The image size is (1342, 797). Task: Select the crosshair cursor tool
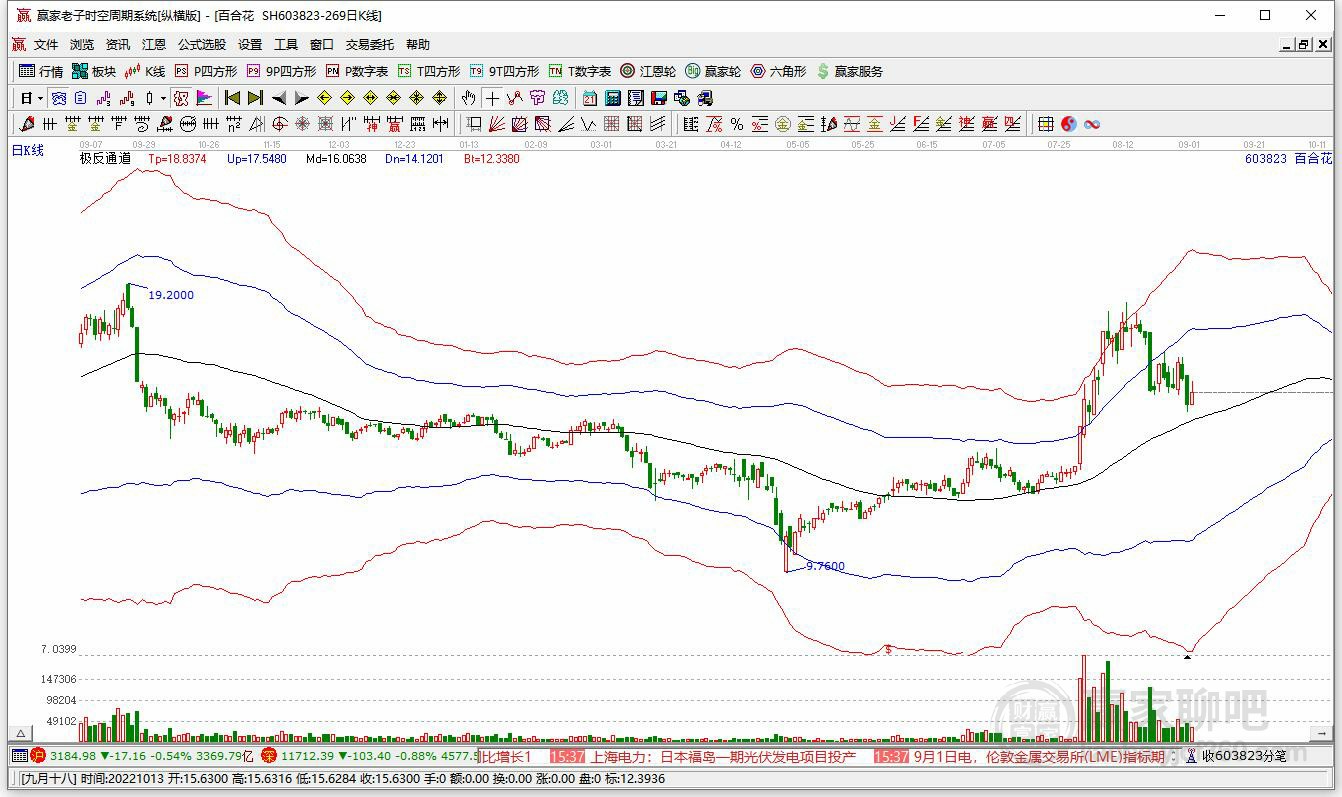click(491, 98)
